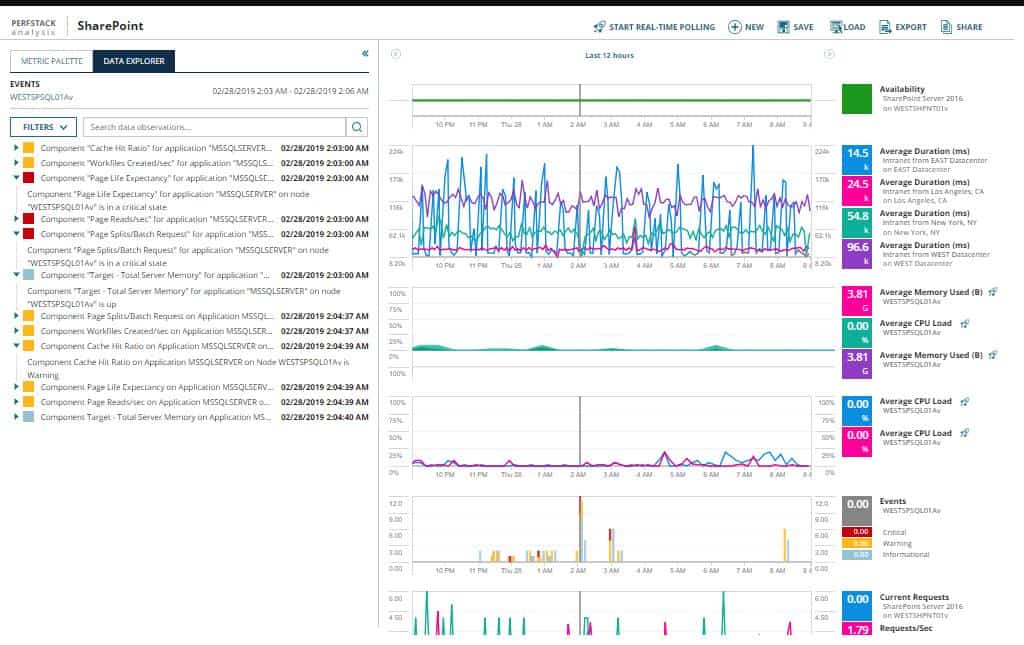Click the SharePoint project title
Image resolution: width=1024 pixels, height=645 pixels.
tap(110, 25)
